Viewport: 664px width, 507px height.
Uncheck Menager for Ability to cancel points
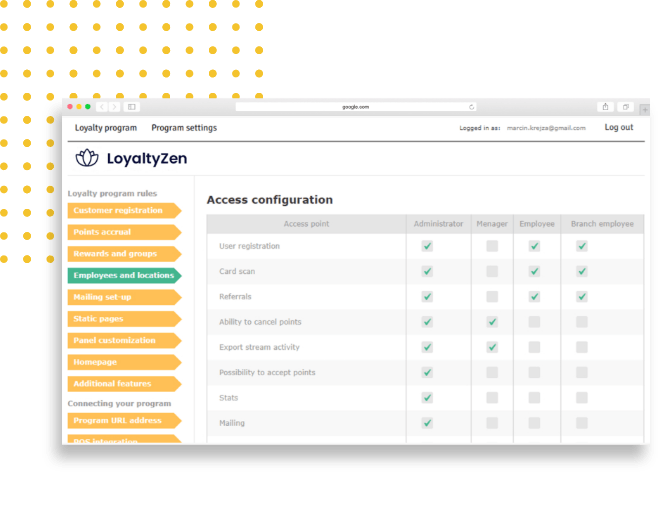492,322
